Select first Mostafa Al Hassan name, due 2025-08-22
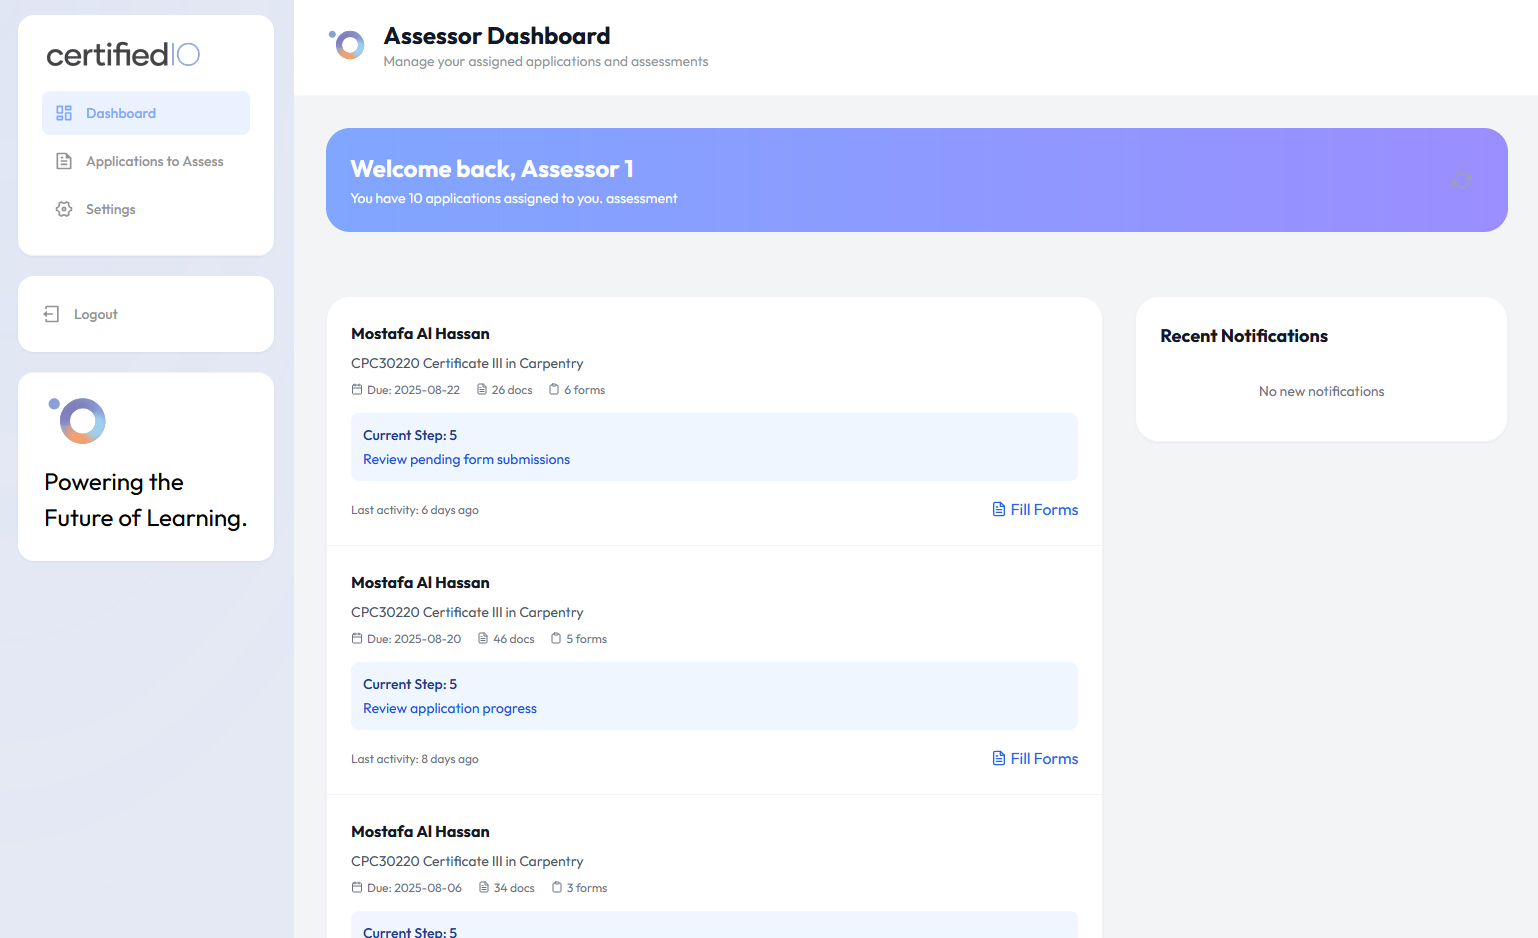Viewport: 1538px width, 938px height. point(420,334)
